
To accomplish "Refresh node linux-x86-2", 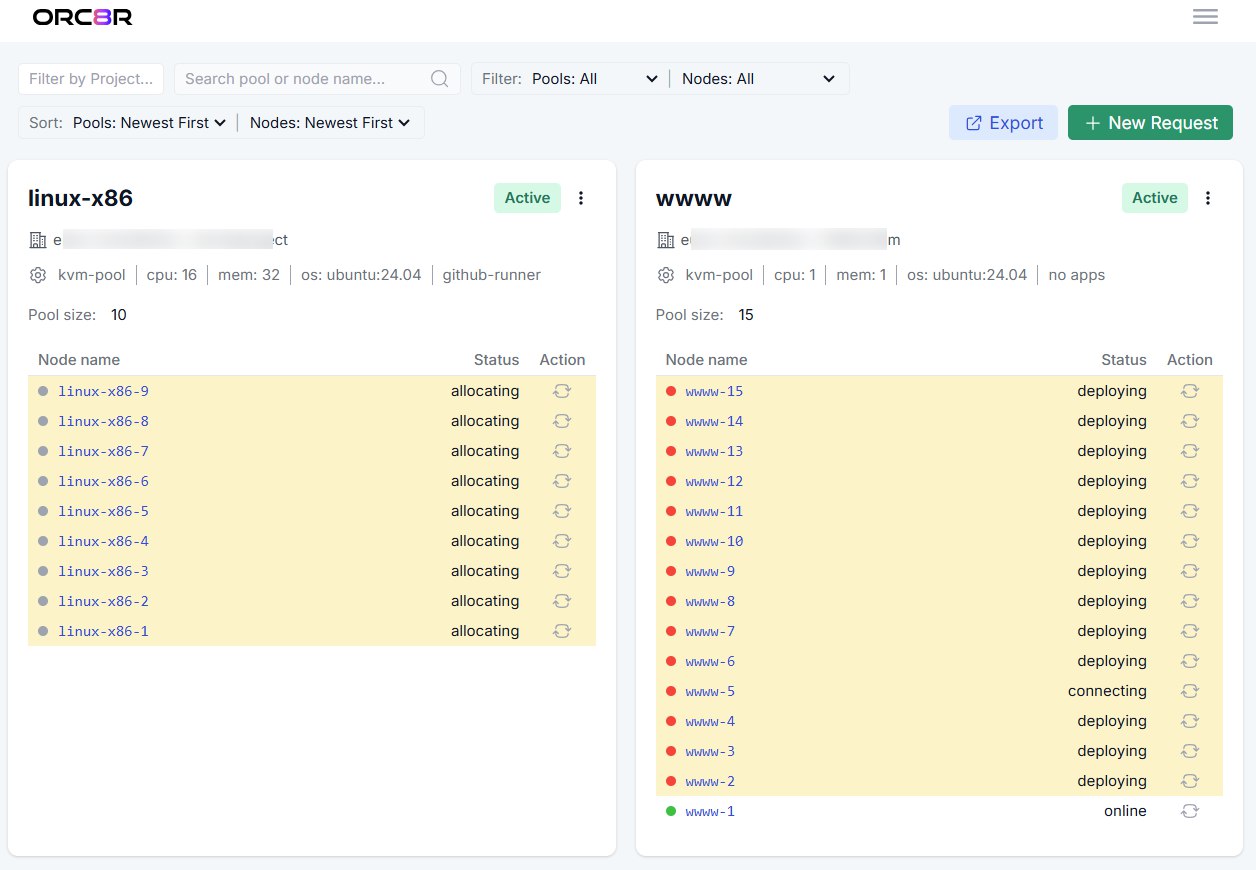I will [562, 601].
